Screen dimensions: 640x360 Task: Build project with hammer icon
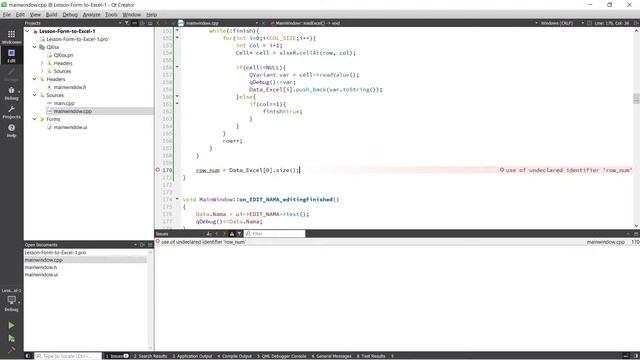pyautogui.click(x=11, y=350)
